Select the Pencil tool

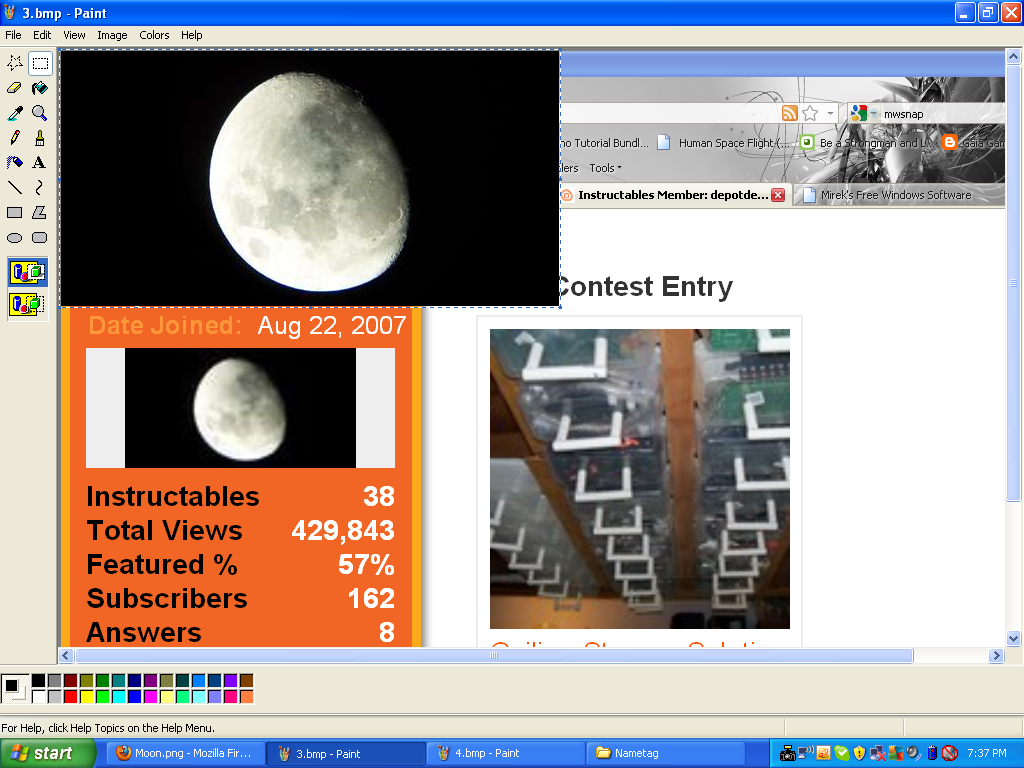point(15,138)
